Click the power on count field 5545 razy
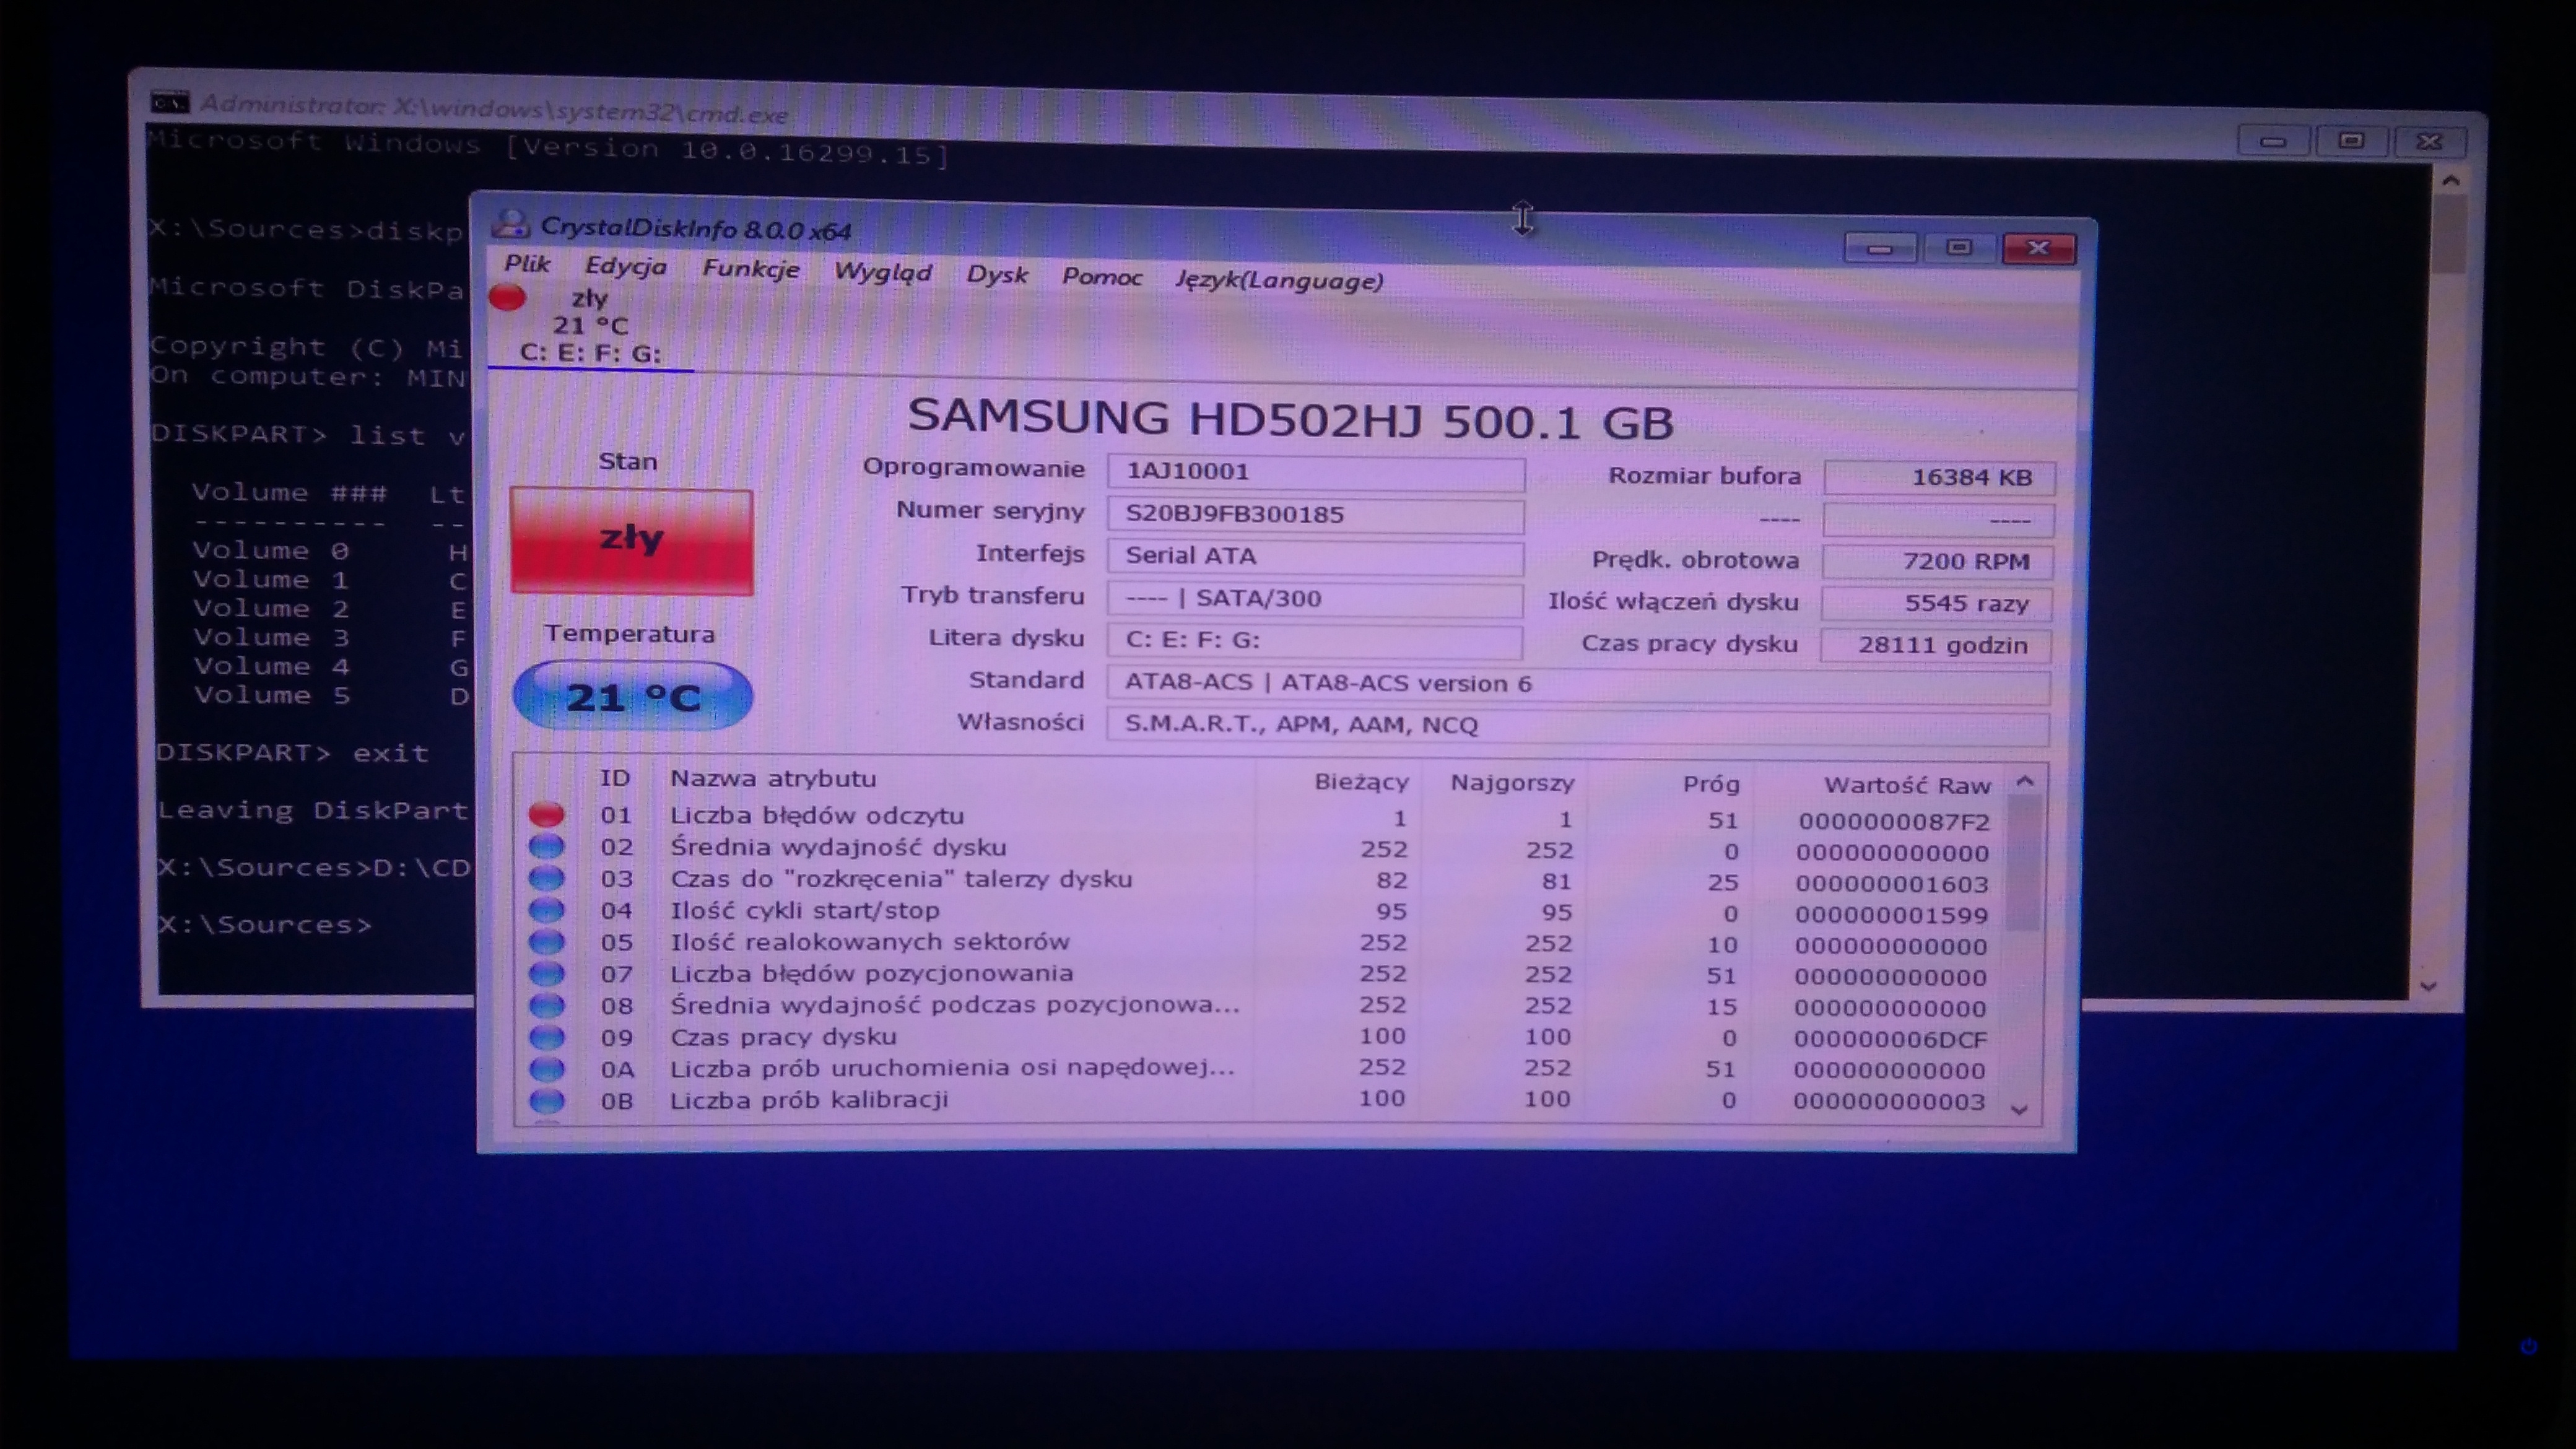 [x=1937, y=603]
